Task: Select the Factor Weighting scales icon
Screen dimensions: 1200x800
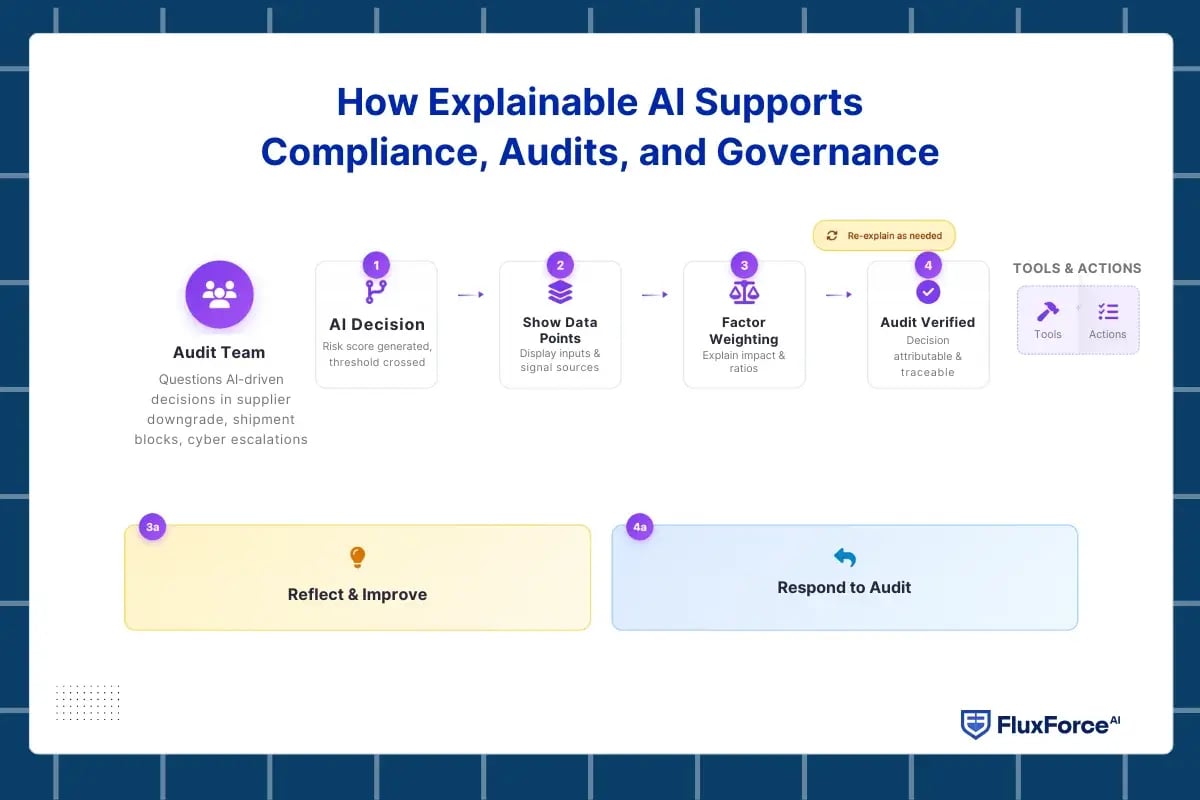Action: (743, 292)
